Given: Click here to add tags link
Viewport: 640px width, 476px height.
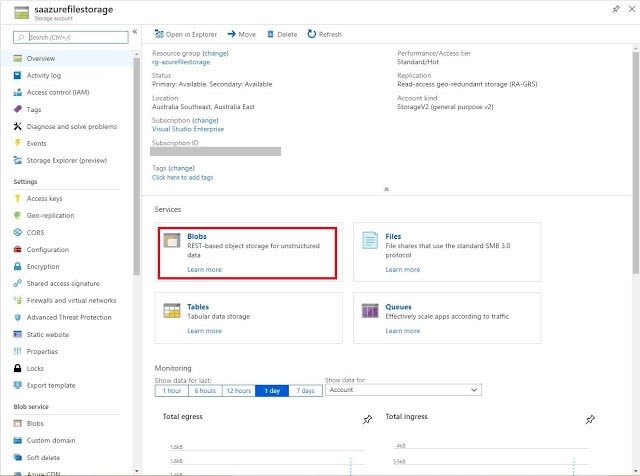Looking at the screenshot, I should coord(182,178).
